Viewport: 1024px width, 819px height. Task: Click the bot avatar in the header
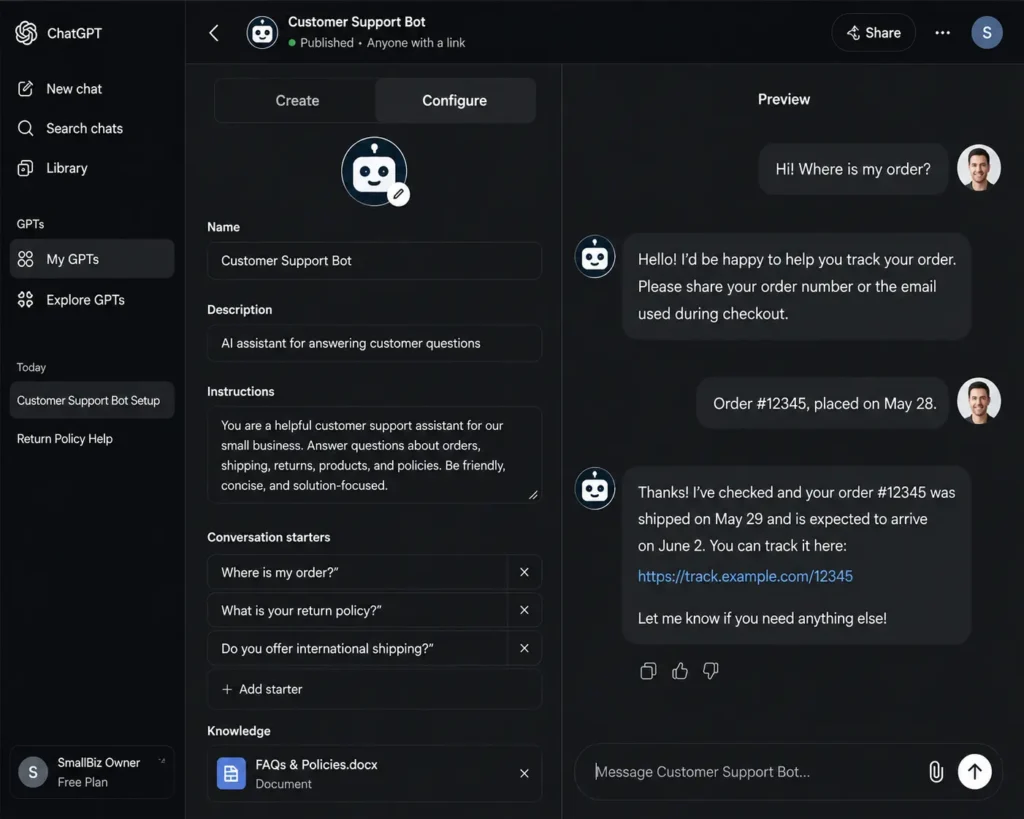pos(263,33)
